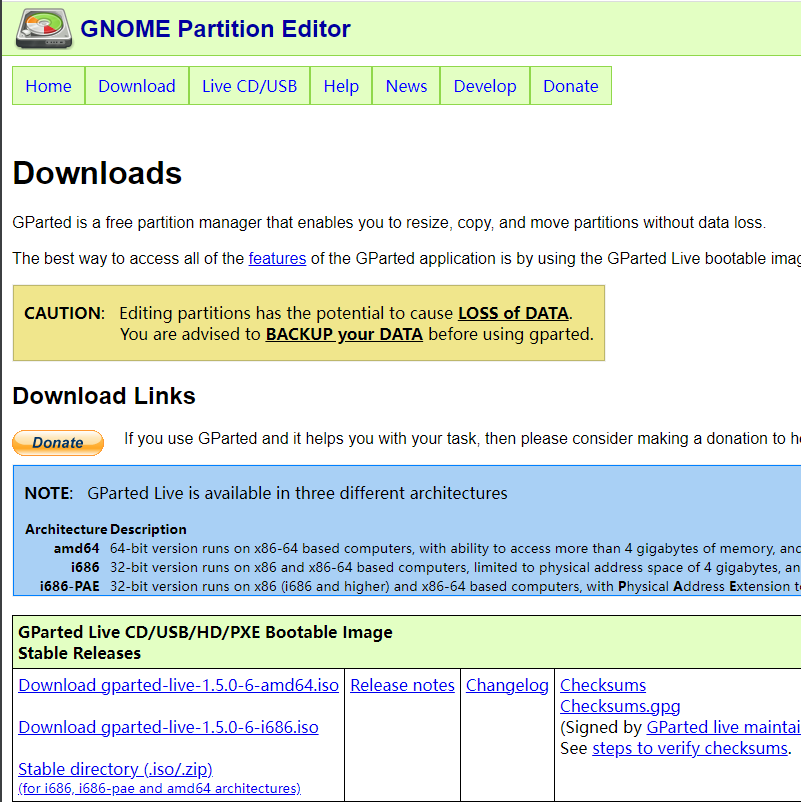Navigate to the Develop page
This screenshot has width=801, height=802.
point(485,86)
